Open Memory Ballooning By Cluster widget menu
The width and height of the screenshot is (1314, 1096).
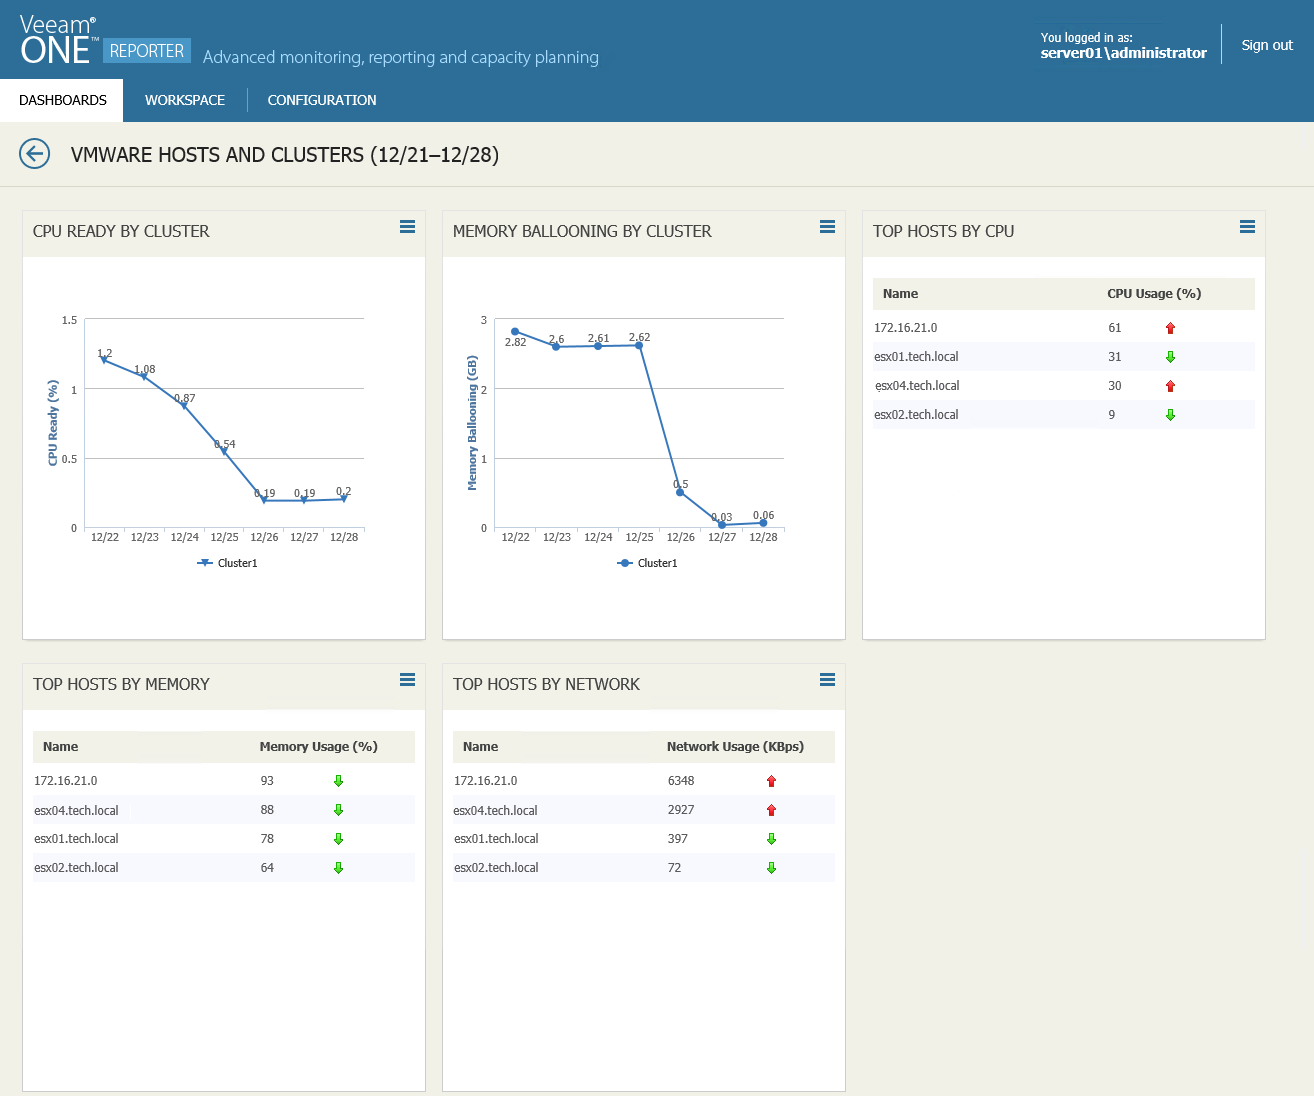coord(827,227)
